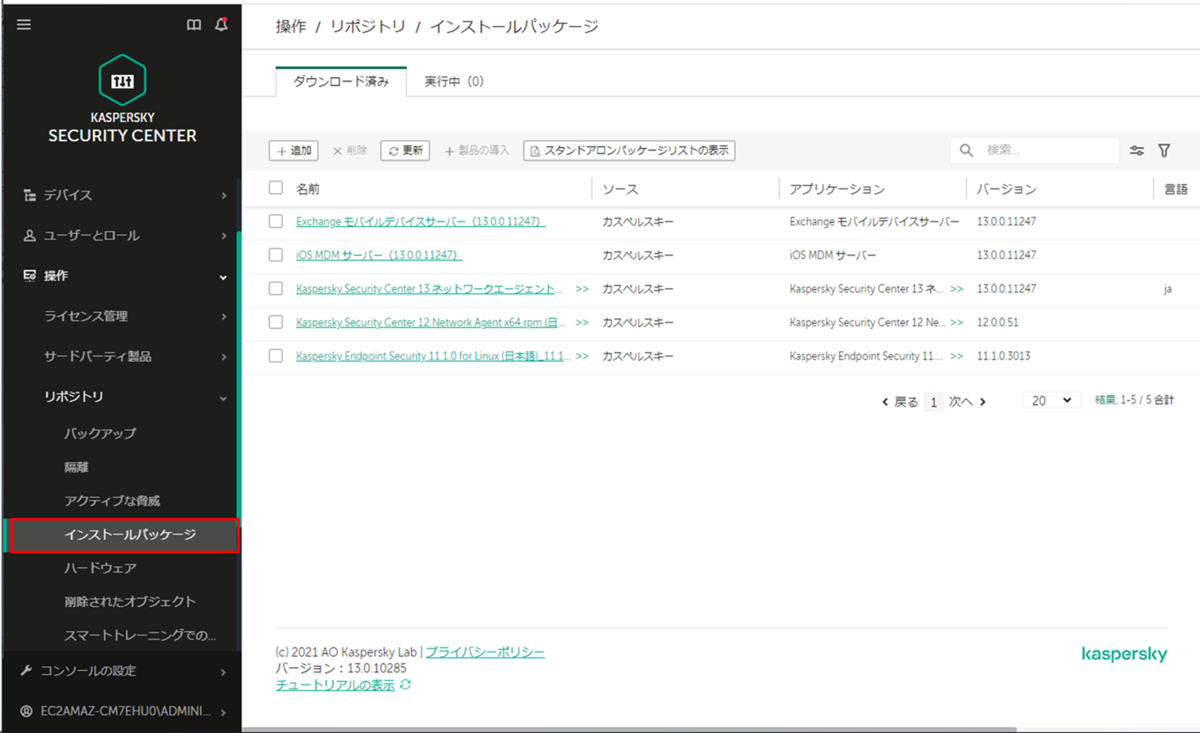Open the book help icon
This screenshot has height=733, width=1200.
(x=194, y=25)
